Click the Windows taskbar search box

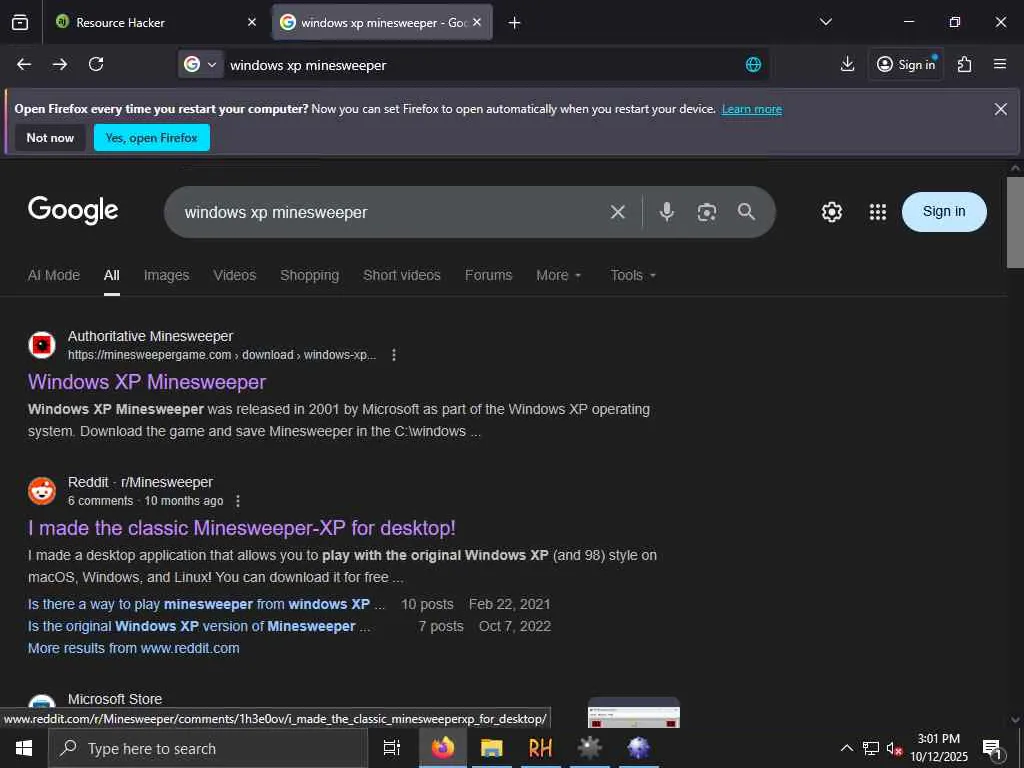(208, 748)
